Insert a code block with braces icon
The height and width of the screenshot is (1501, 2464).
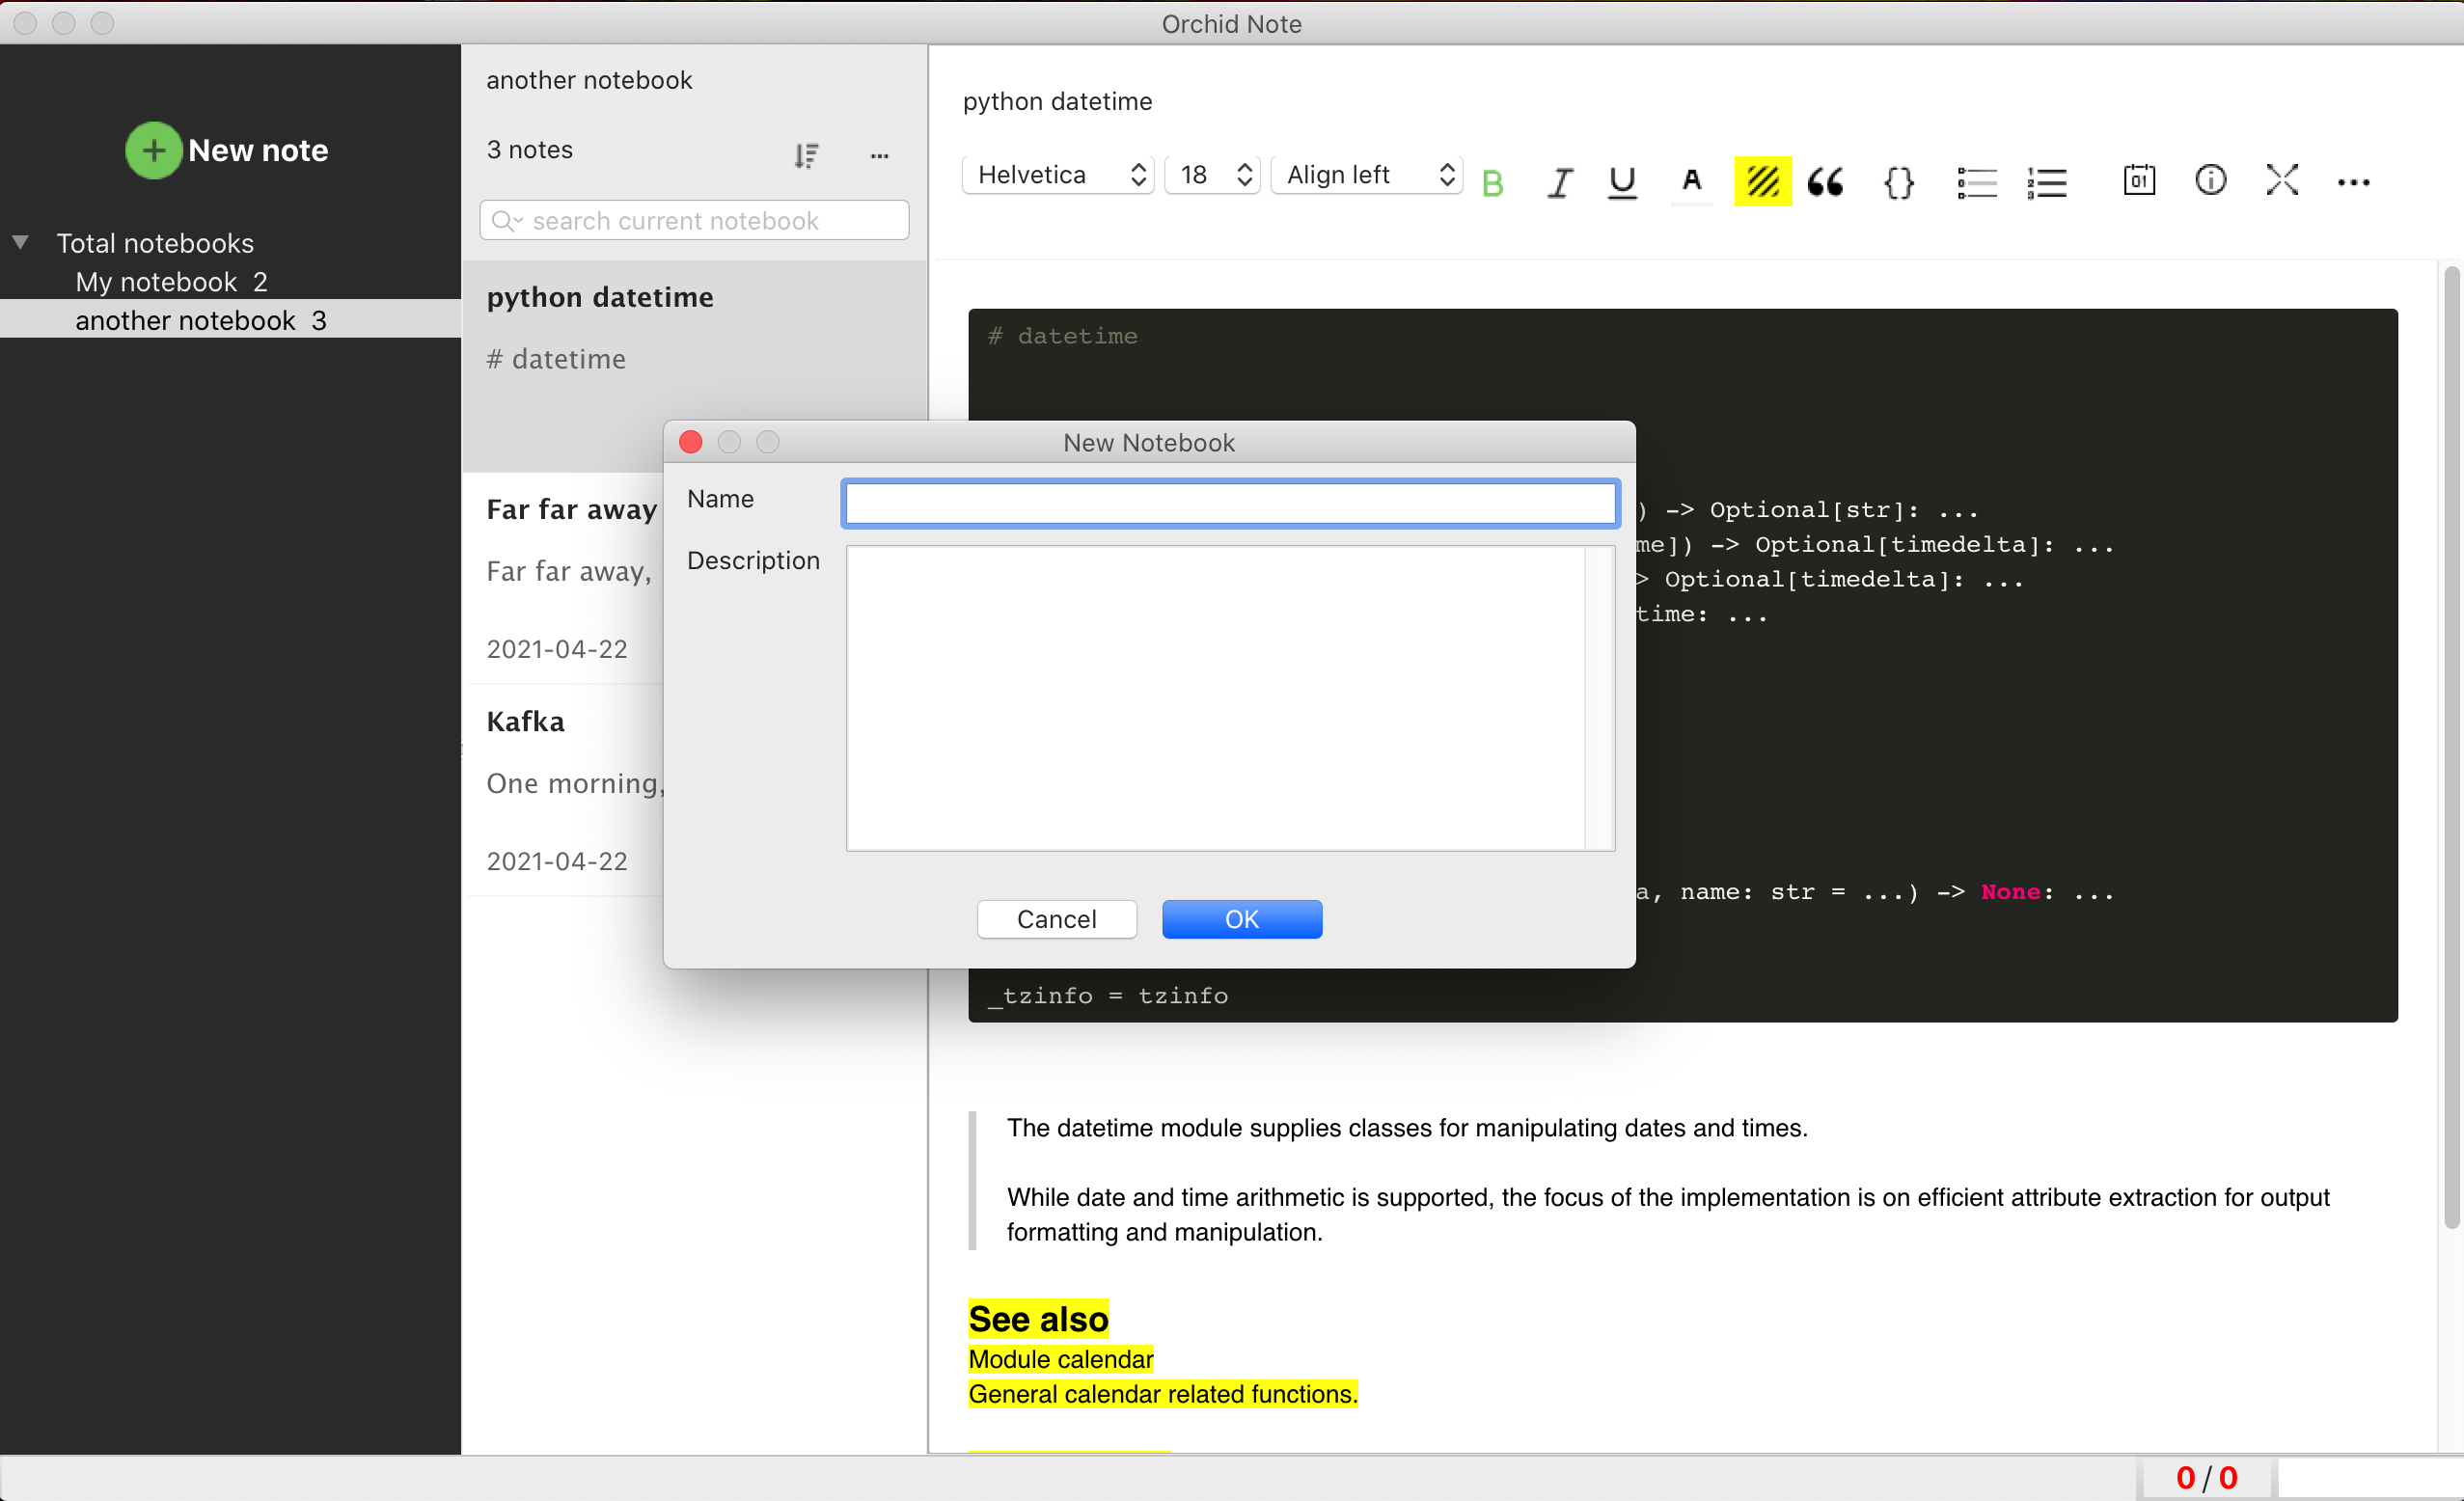(1898, 182)
